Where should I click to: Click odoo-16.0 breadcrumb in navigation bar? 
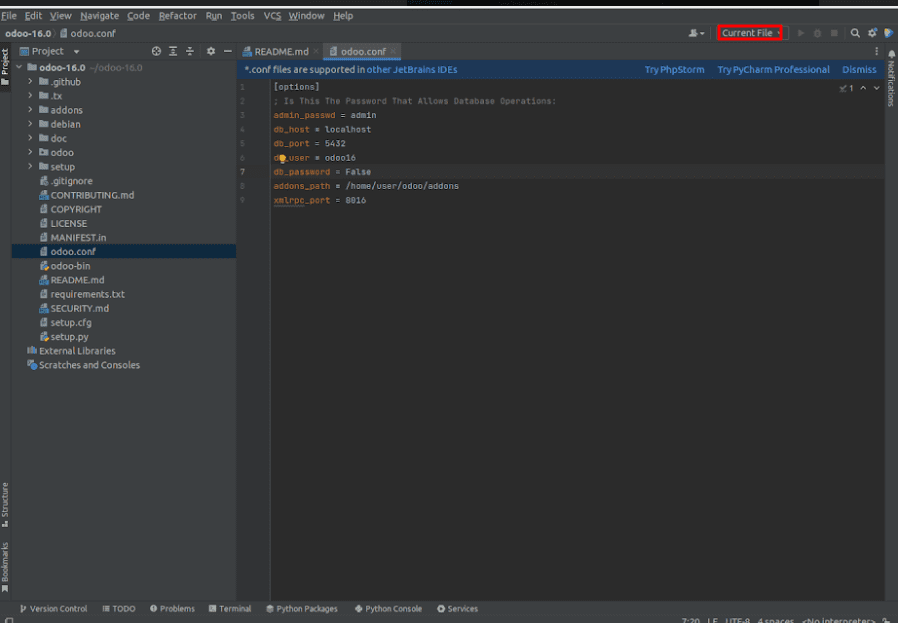pos(28,33)
